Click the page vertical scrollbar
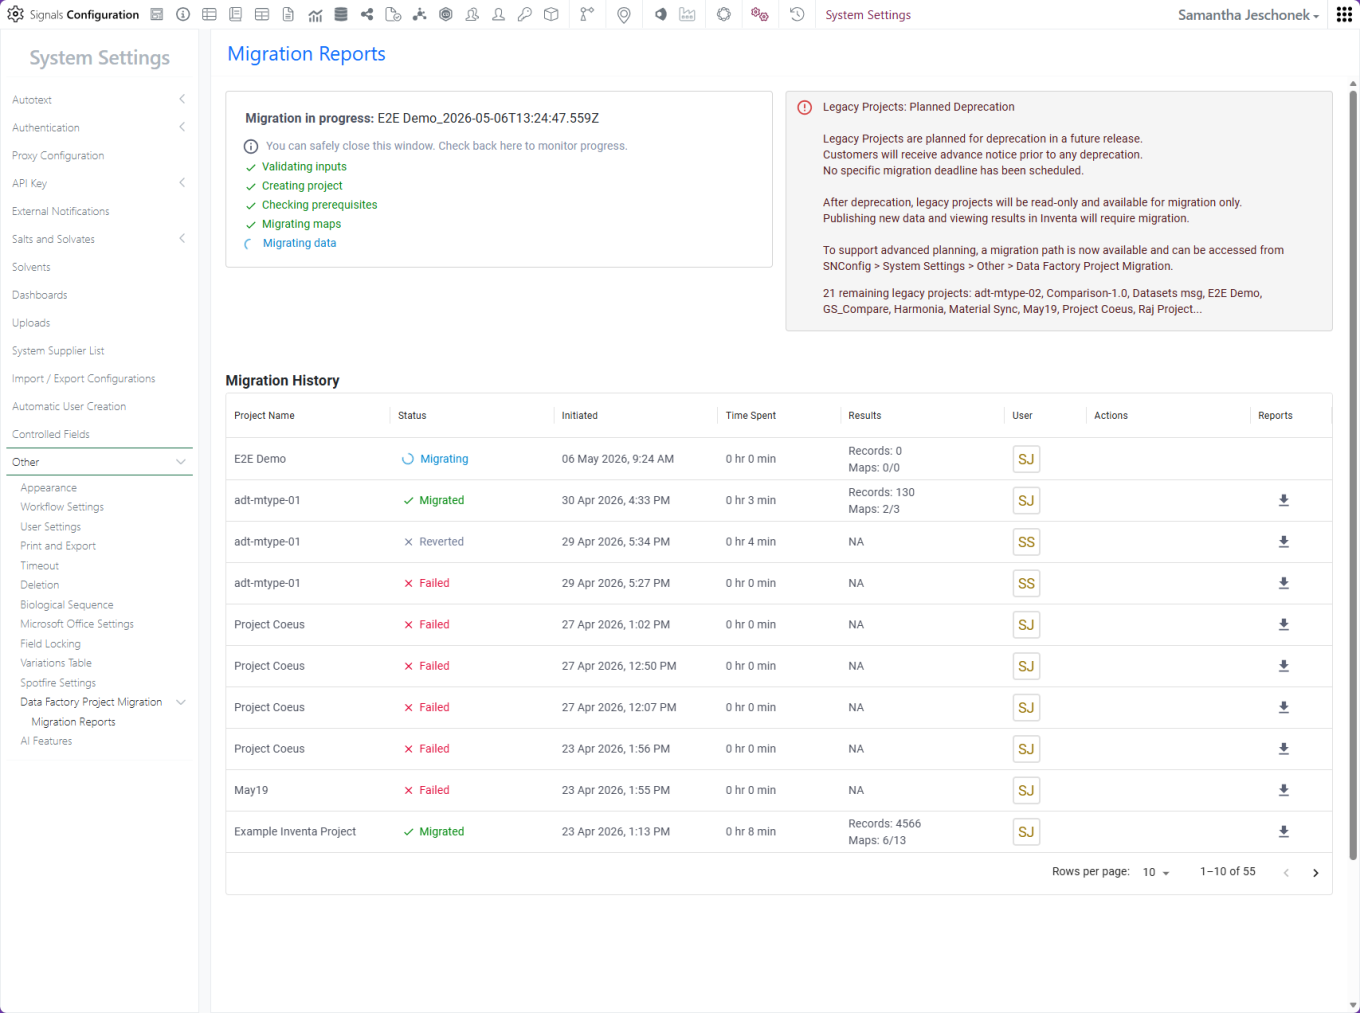Screen dimensions: 1360x1013 1353,475
